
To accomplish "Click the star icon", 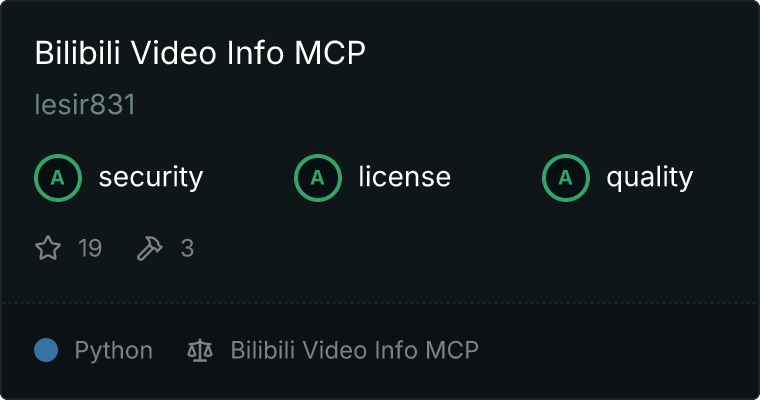I will tap(48, 248).
